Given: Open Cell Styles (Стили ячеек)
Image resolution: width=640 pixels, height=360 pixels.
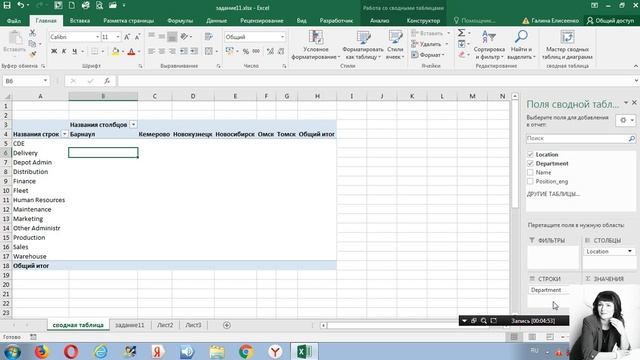Looking at the screenshot, I should click(x=395, y=45).
